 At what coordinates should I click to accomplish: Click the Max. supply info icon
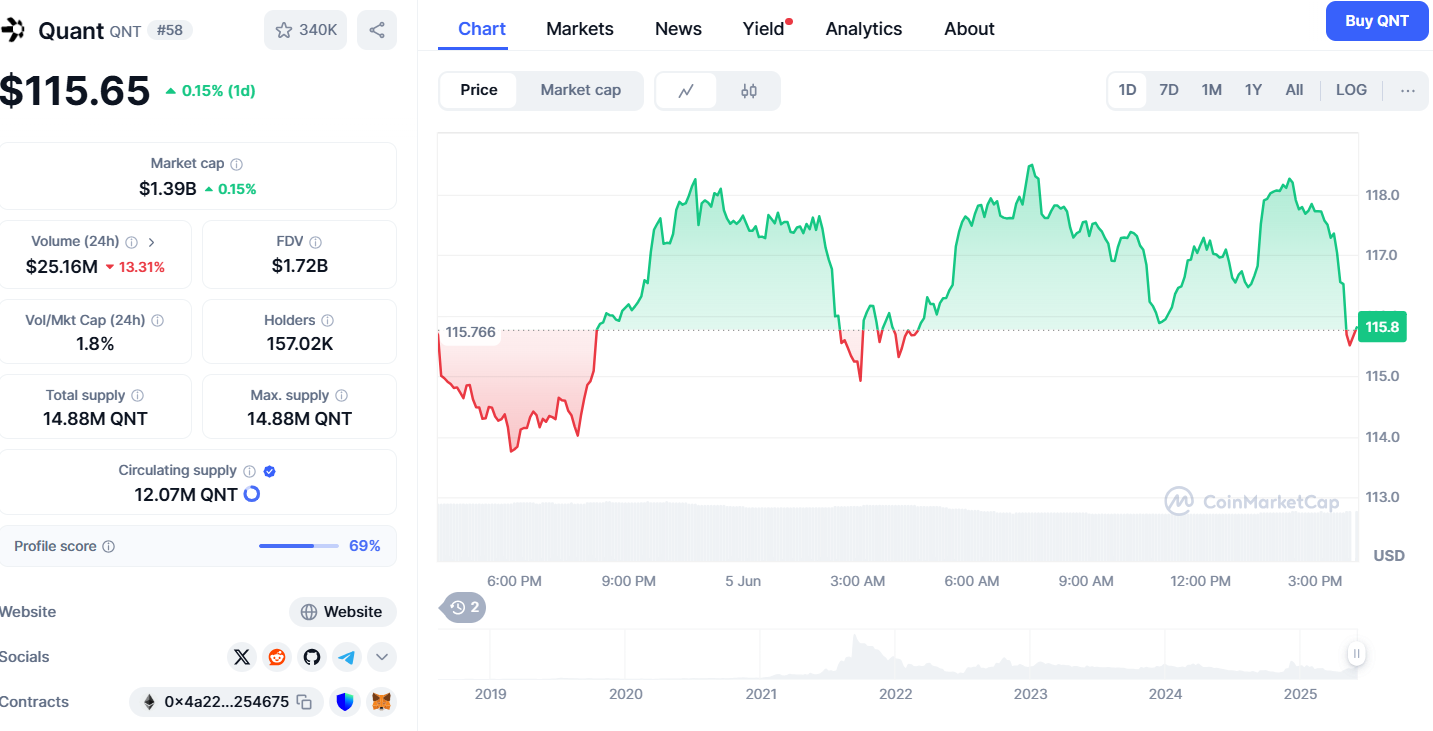tap(342, 396)
